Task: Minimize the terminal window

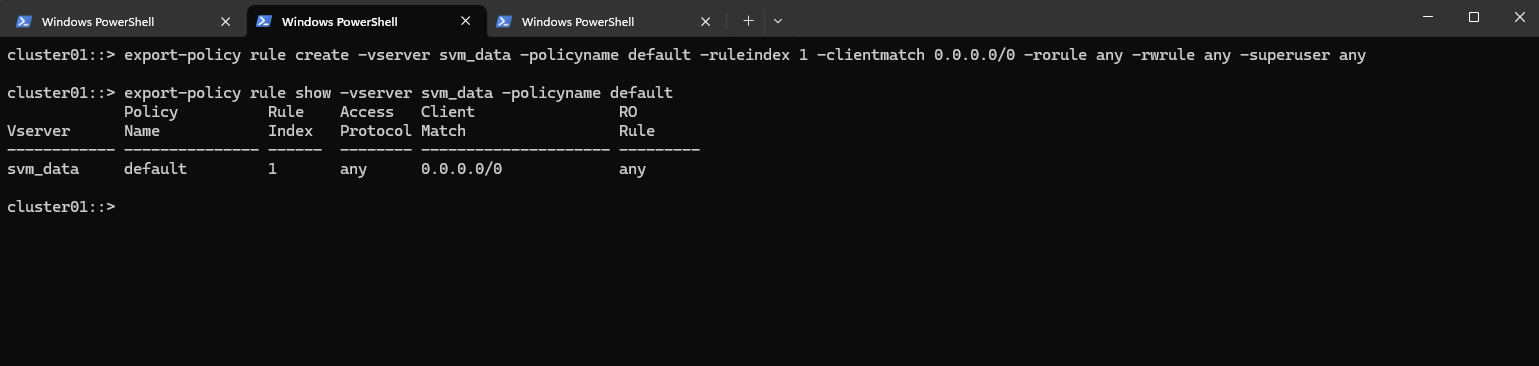Action: tap(1428, 17)
